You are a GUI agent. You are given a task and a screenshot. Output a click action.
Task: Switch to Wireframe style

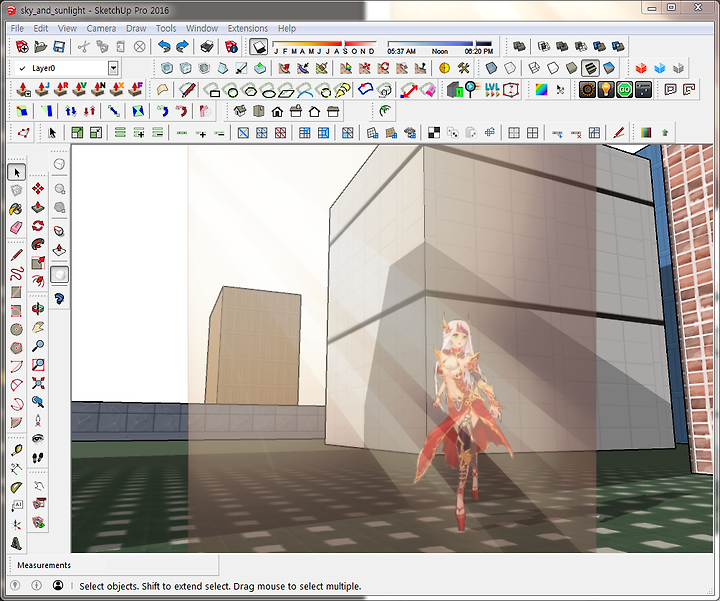click(534, 68)
